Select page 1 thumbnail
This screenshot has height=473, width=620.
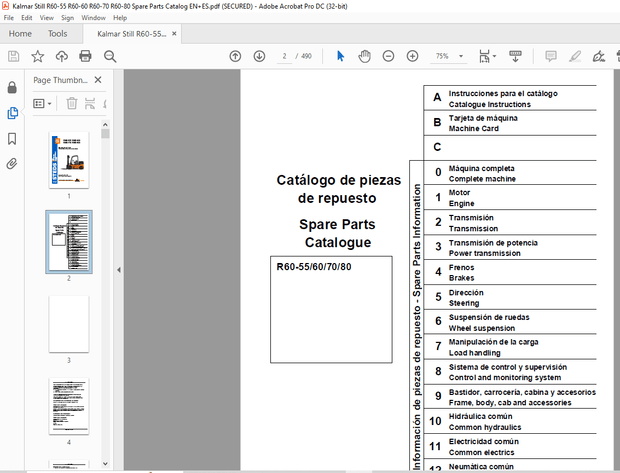tap(69, 160)
